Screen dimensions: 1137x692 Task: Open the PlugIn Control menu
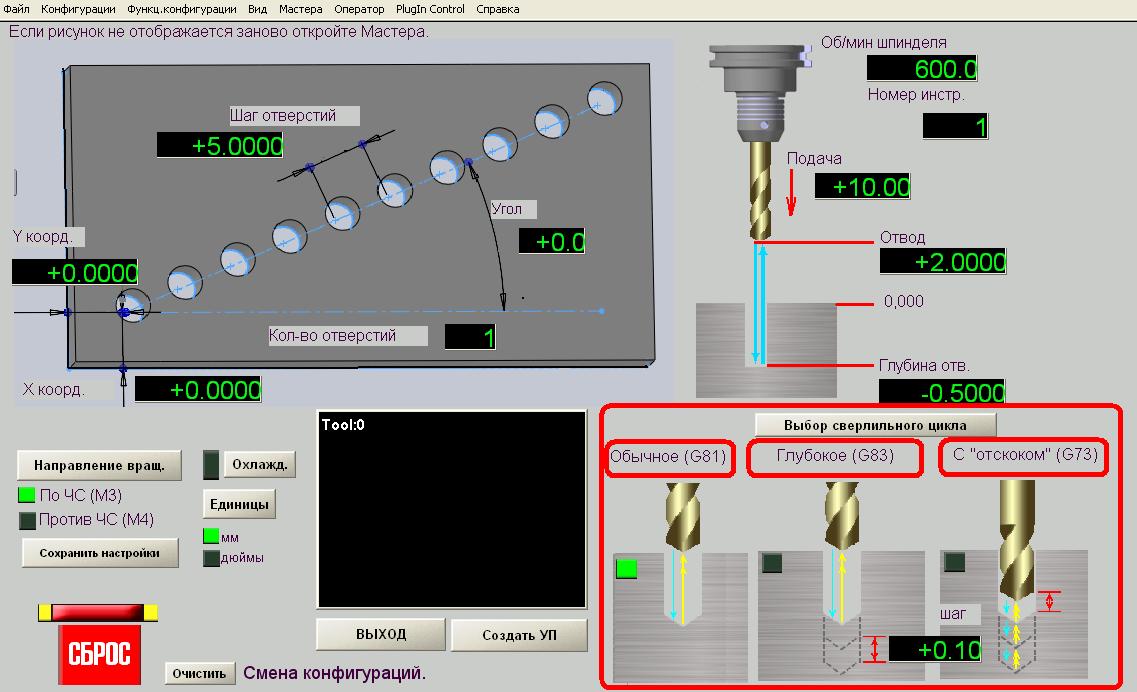click(430, 9)
